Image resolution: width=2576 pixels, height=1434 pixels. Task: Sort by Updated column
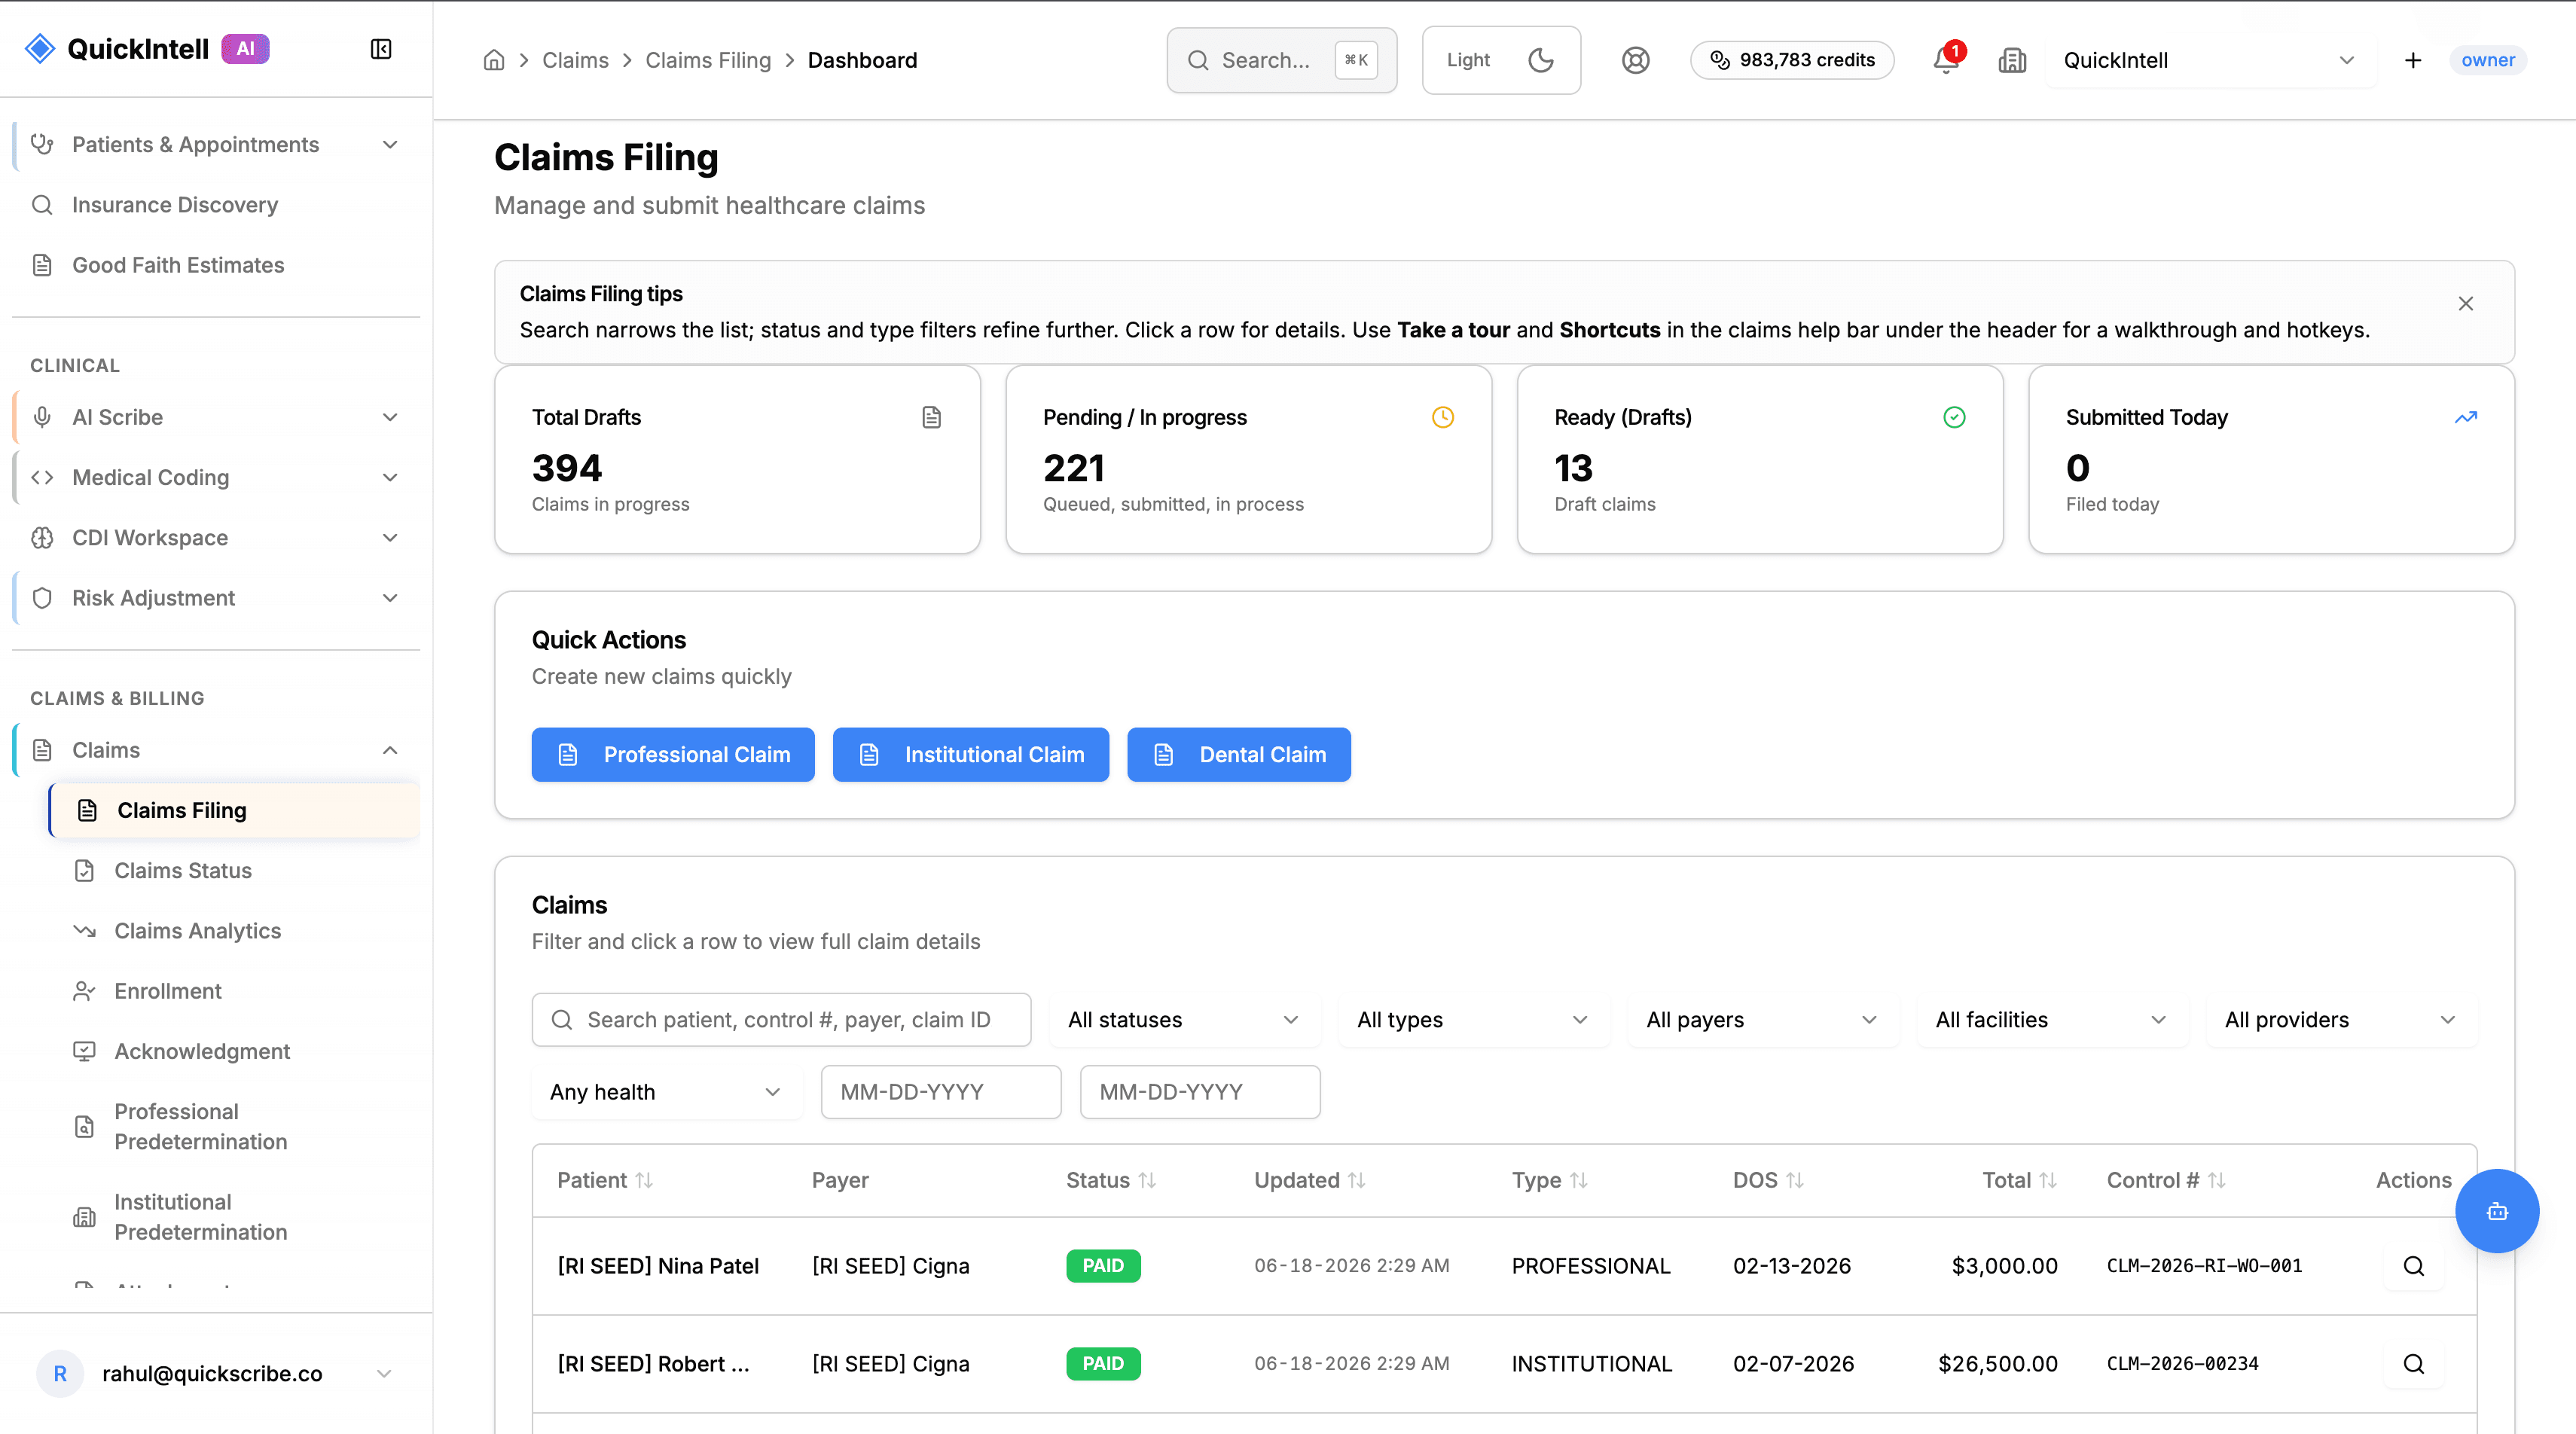(x=1310, y=1181)
